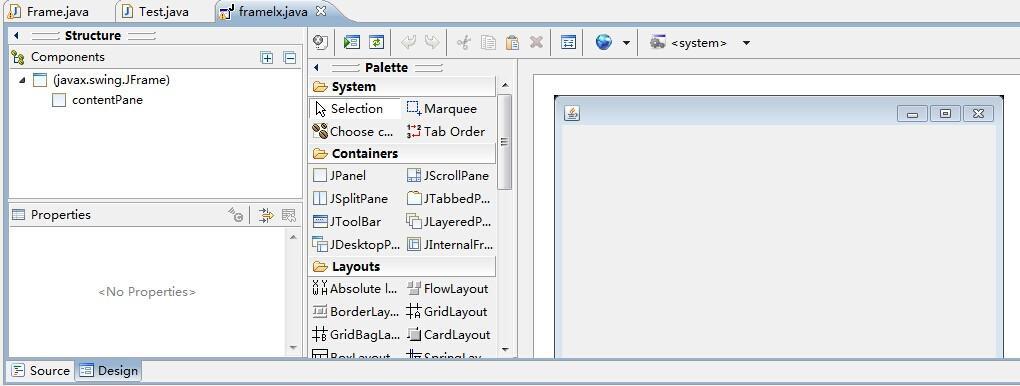Click the globe externalize strings icon

[x=604, y=43]
